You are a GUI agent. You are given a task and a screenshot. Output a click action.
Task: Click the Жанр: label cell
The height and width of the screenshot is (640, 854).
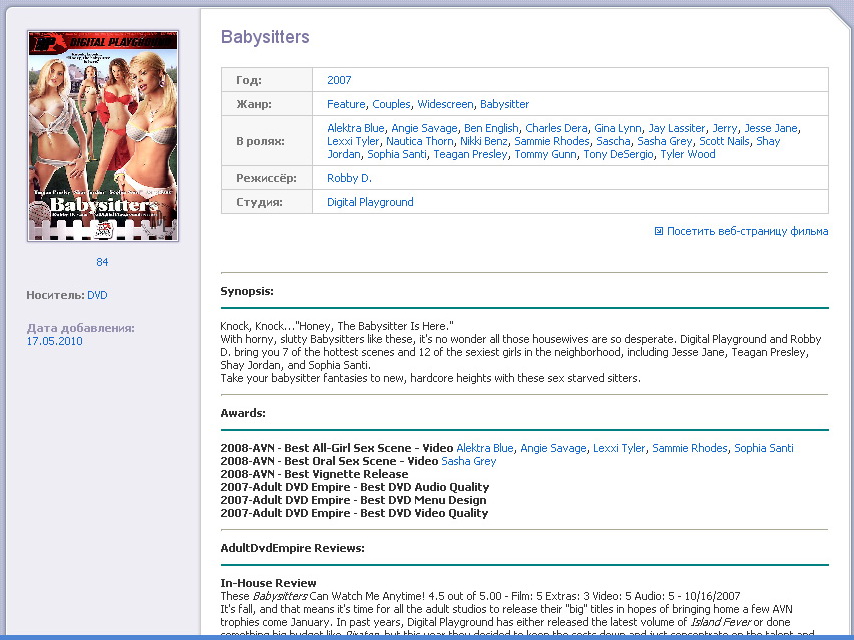point(267,104)
